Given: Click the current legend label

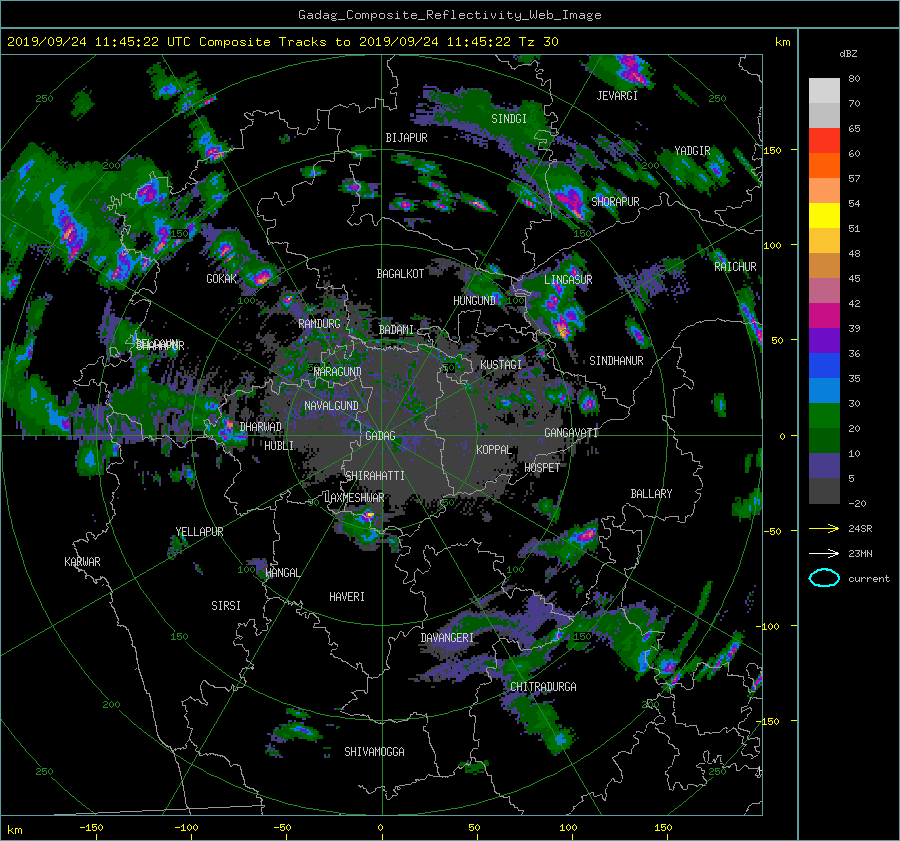Looking at the screenshot, I should click(868, 579).
